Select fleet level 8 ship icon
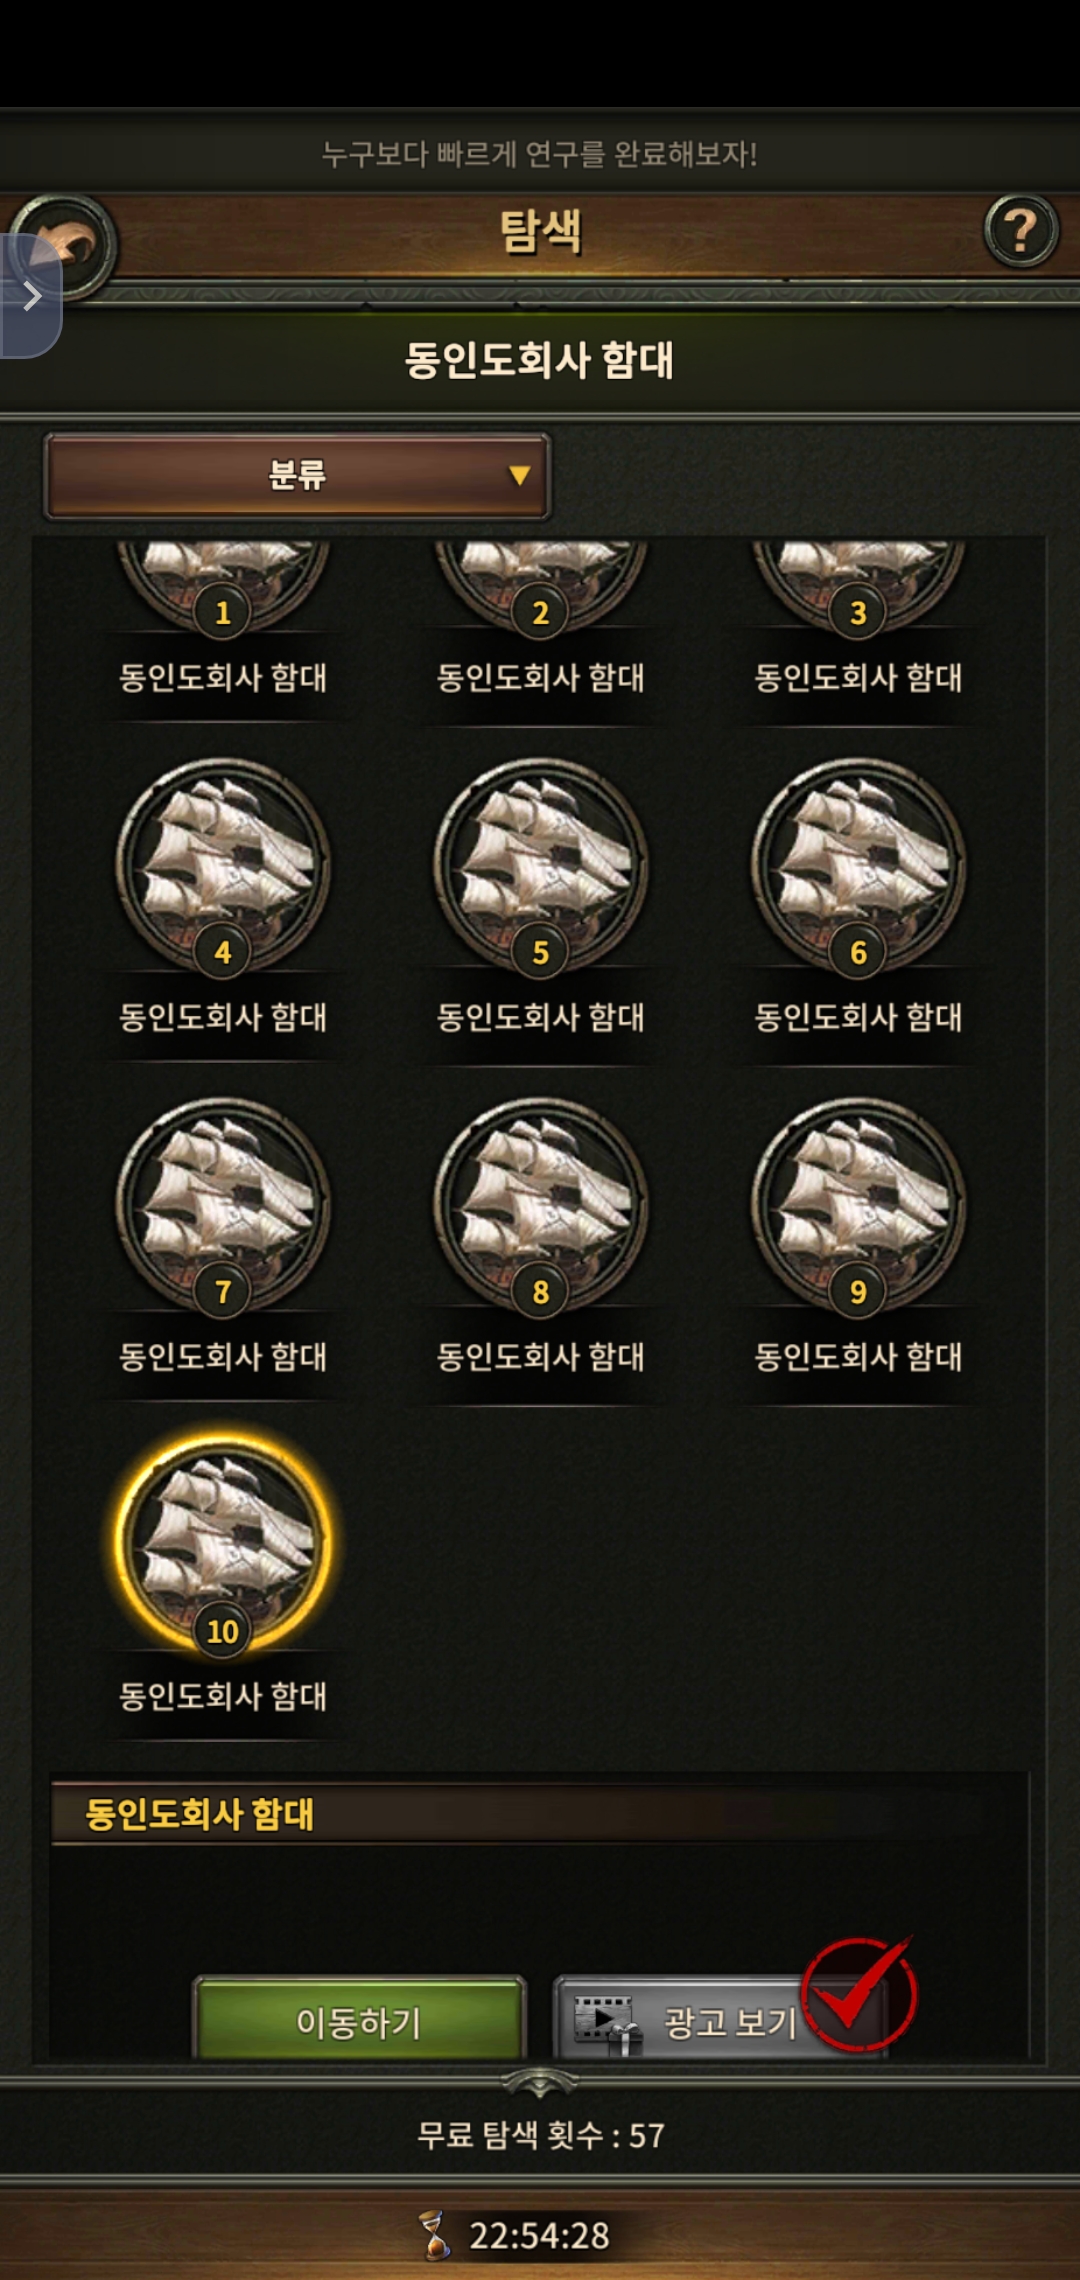1080x2280 pixels. (541, 1205)
